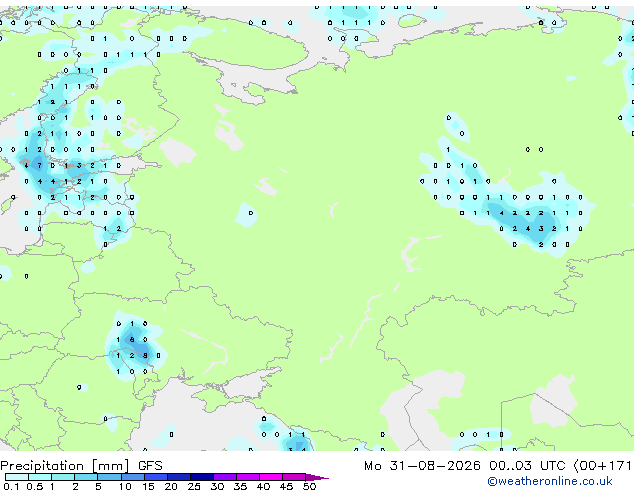This screenshot has width=634, height=490.
Task: Click the purple over-50 arrow tip of the legend
Action: pos(317,477)
